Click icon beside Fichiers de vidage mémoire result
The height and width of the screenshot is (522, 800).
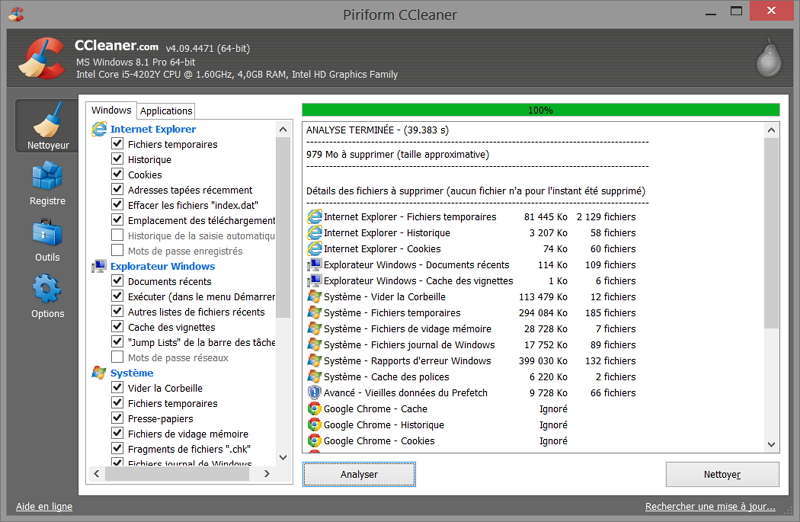click(x=314, y=329)
